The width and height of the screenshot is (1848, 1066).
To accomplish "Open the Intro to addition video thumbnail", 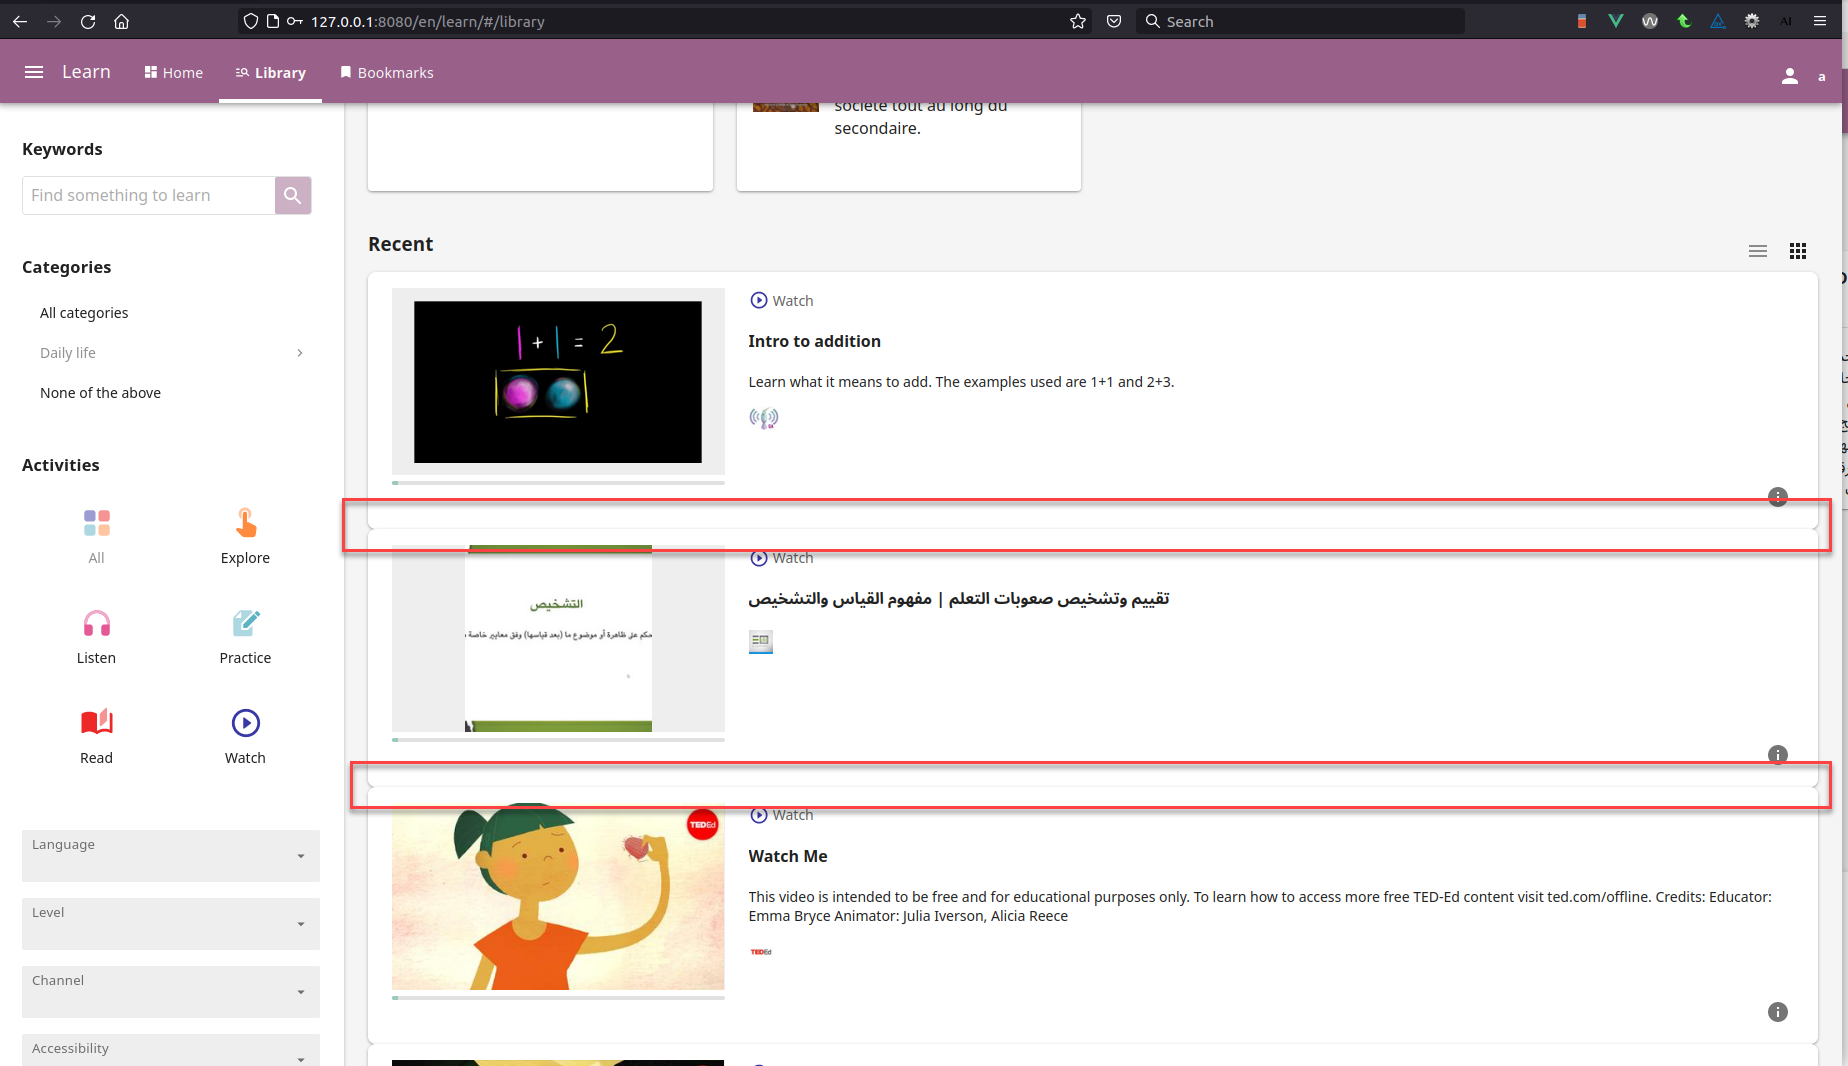I will pyautogui.click(x=558, y=382).
